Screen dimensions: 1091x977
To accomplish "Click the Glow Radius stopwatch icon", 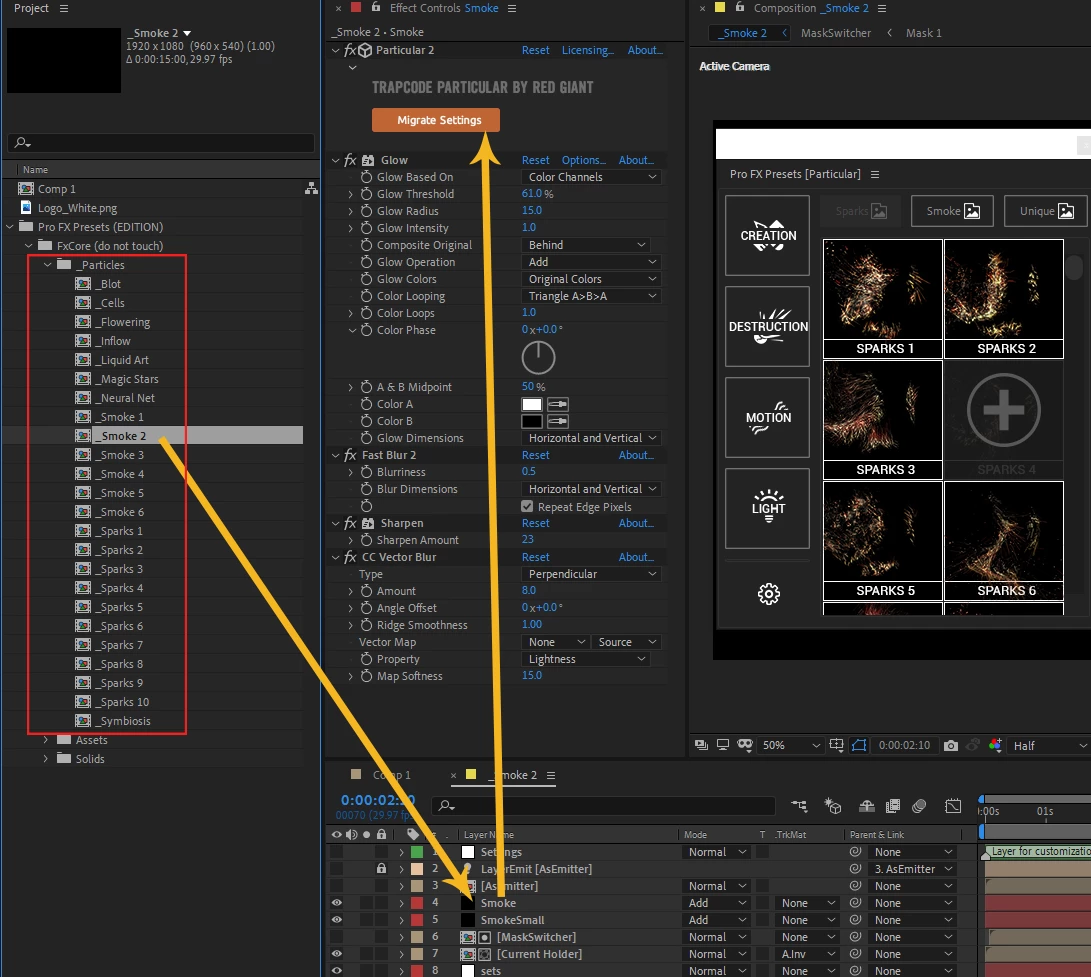I will [x=366, y=211].
